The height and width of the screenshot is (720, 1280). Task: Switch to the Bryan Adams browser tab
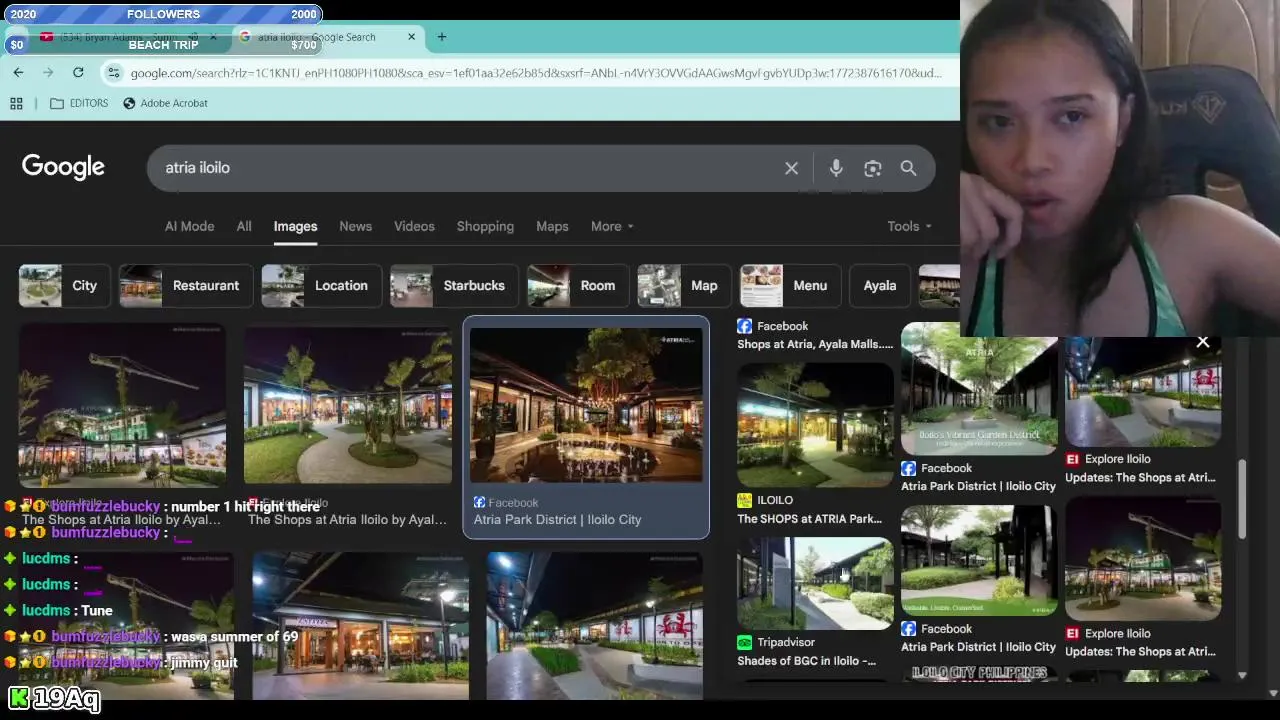[x=128, y=37]
